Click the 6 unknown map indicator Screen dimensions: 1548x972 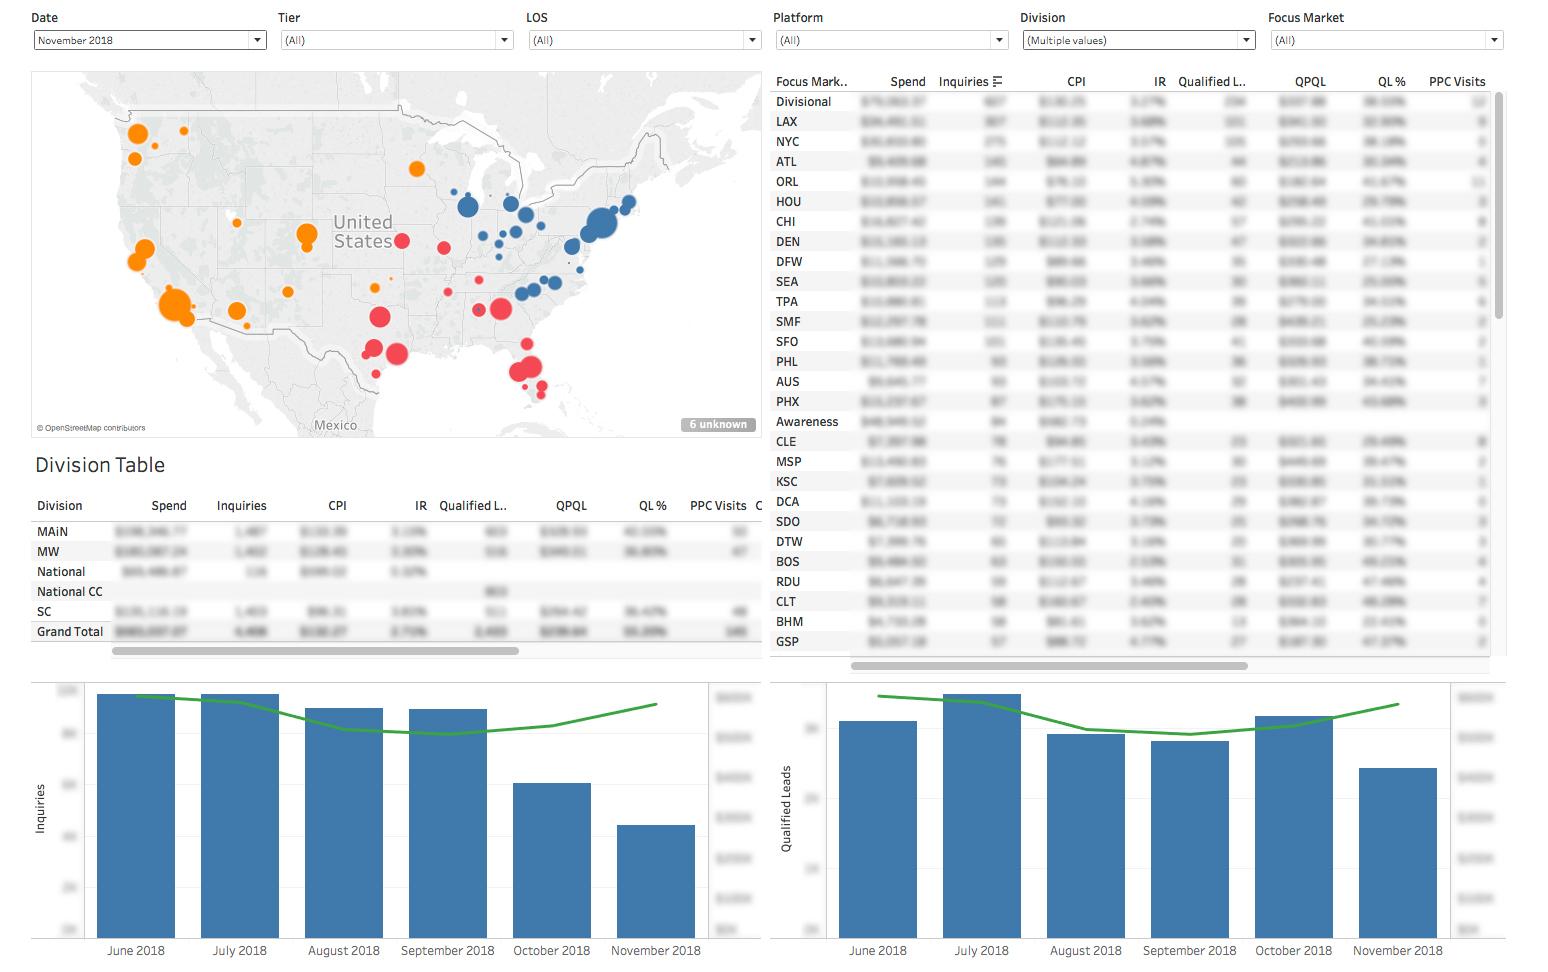coord(718,424)
